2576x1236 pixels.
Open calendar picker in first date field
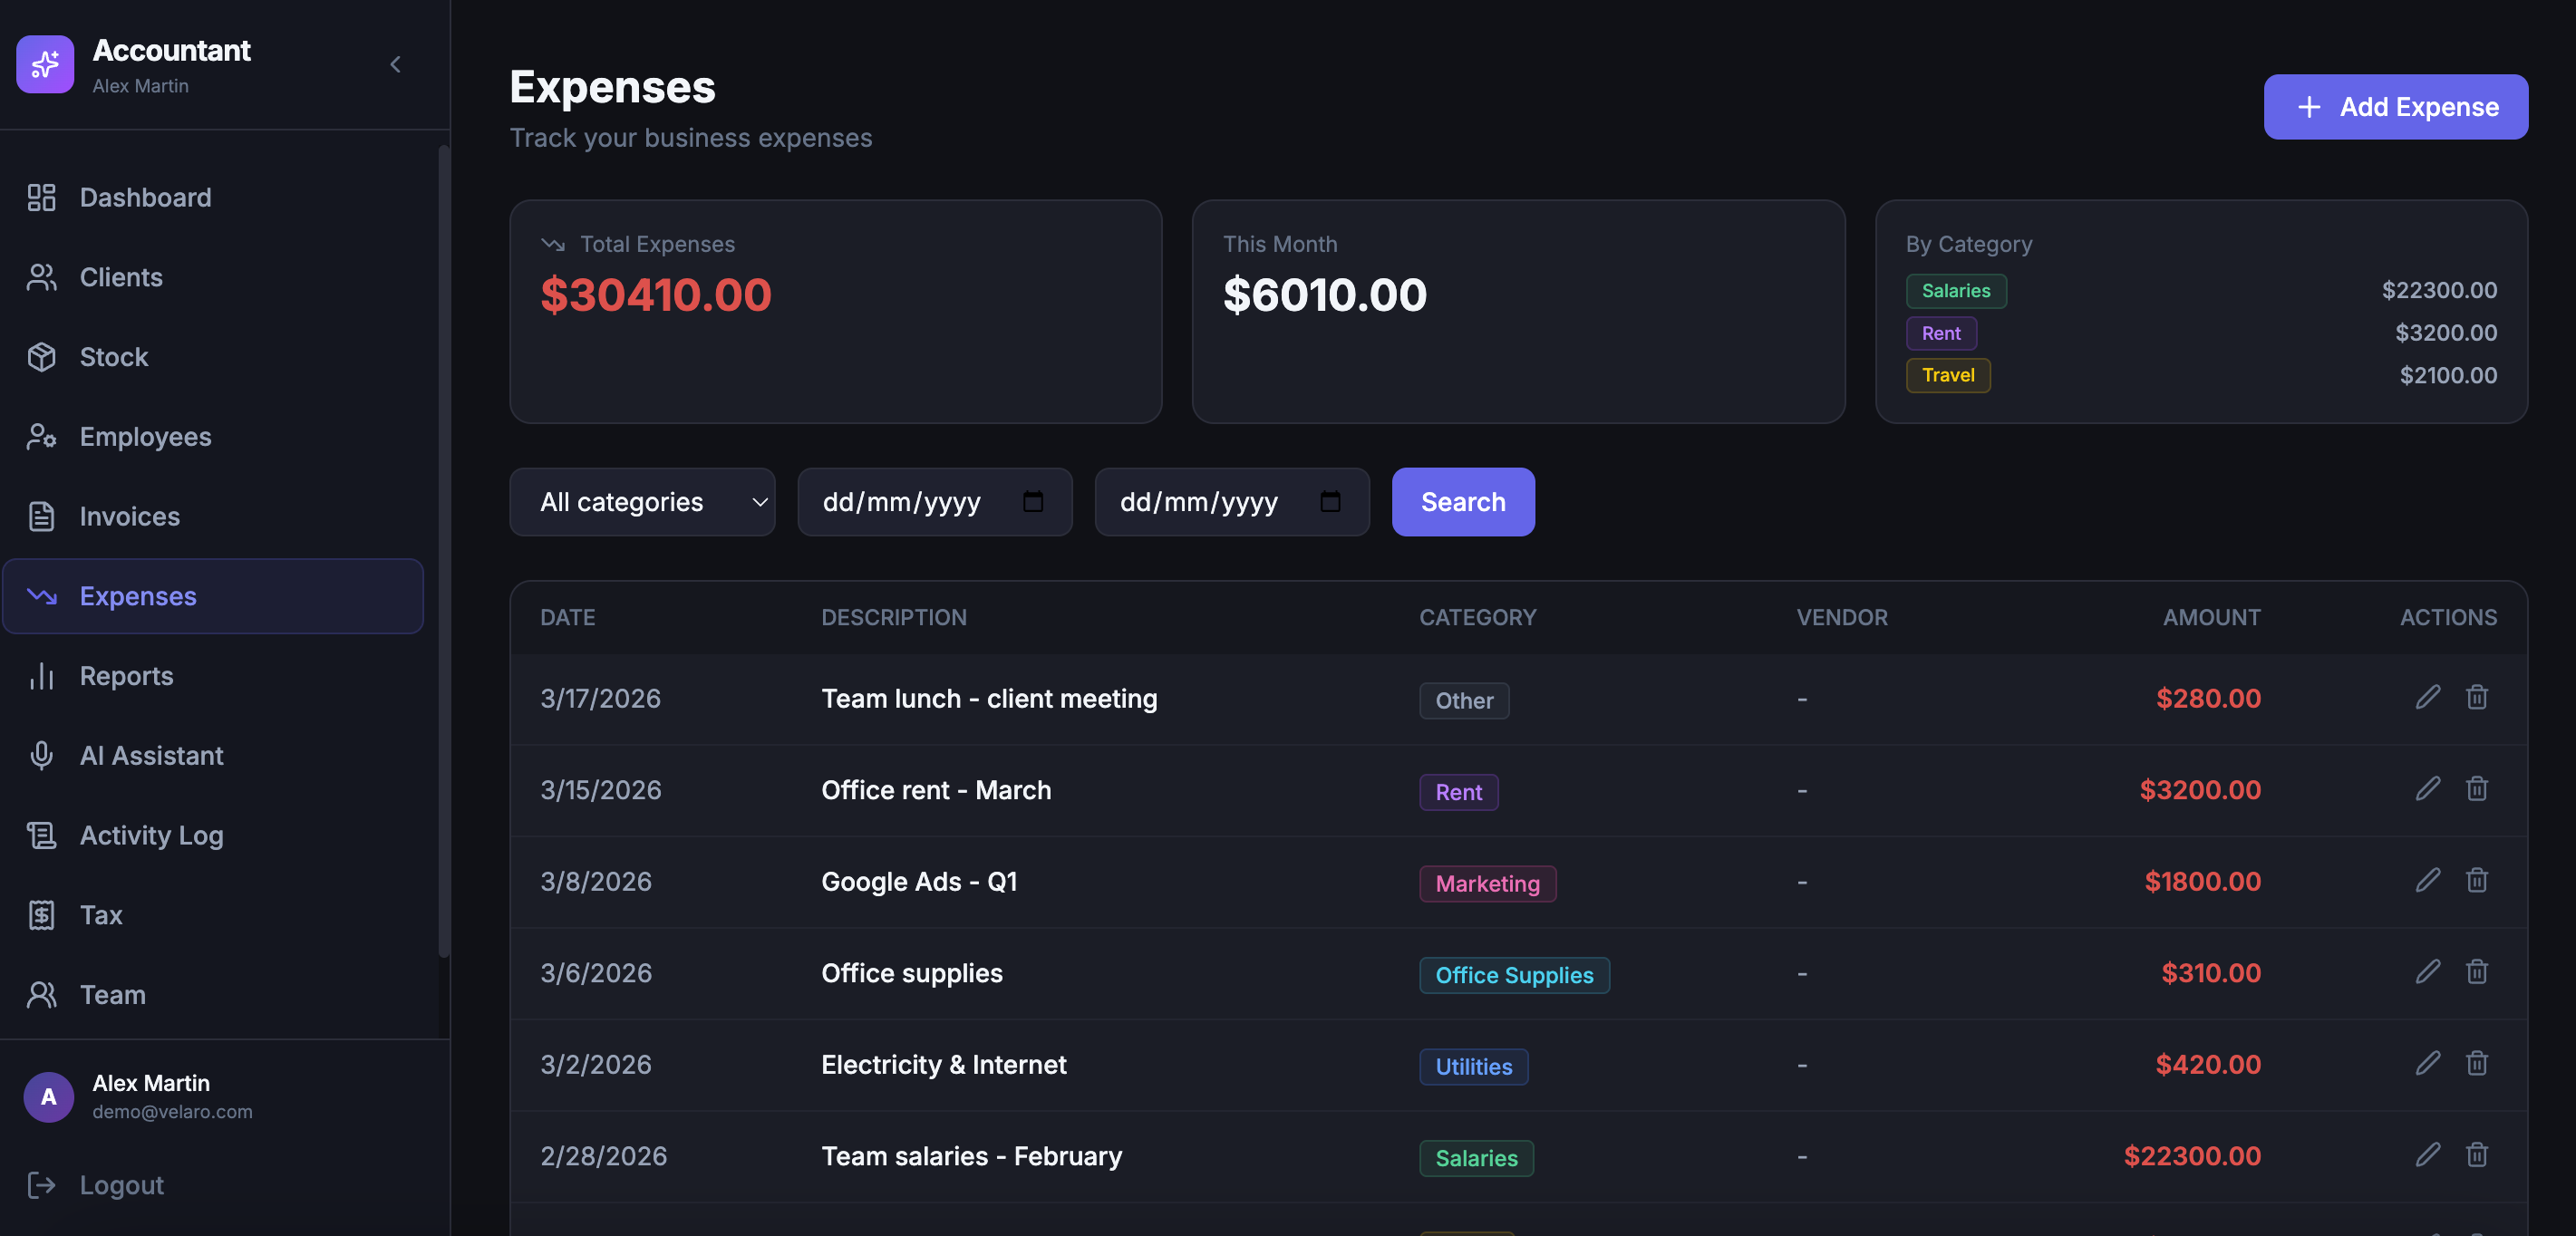1033,501
